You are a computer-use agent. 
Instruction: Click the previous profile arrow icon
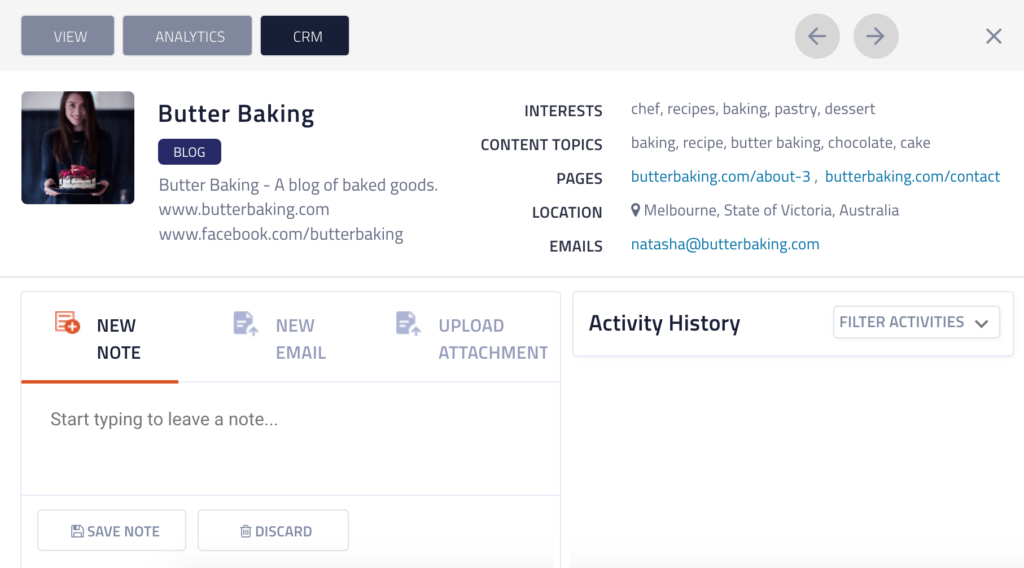pos(817,37)
